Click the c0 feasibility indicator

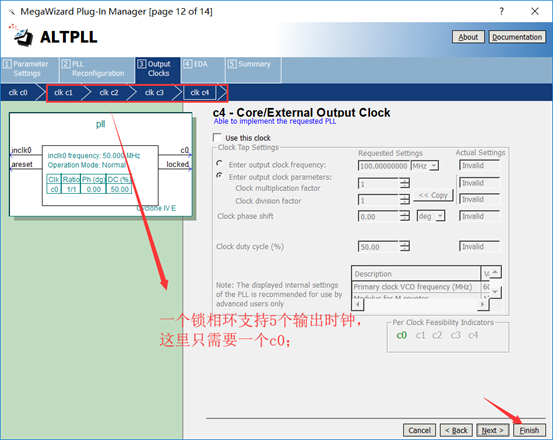(x=402, y=335)
